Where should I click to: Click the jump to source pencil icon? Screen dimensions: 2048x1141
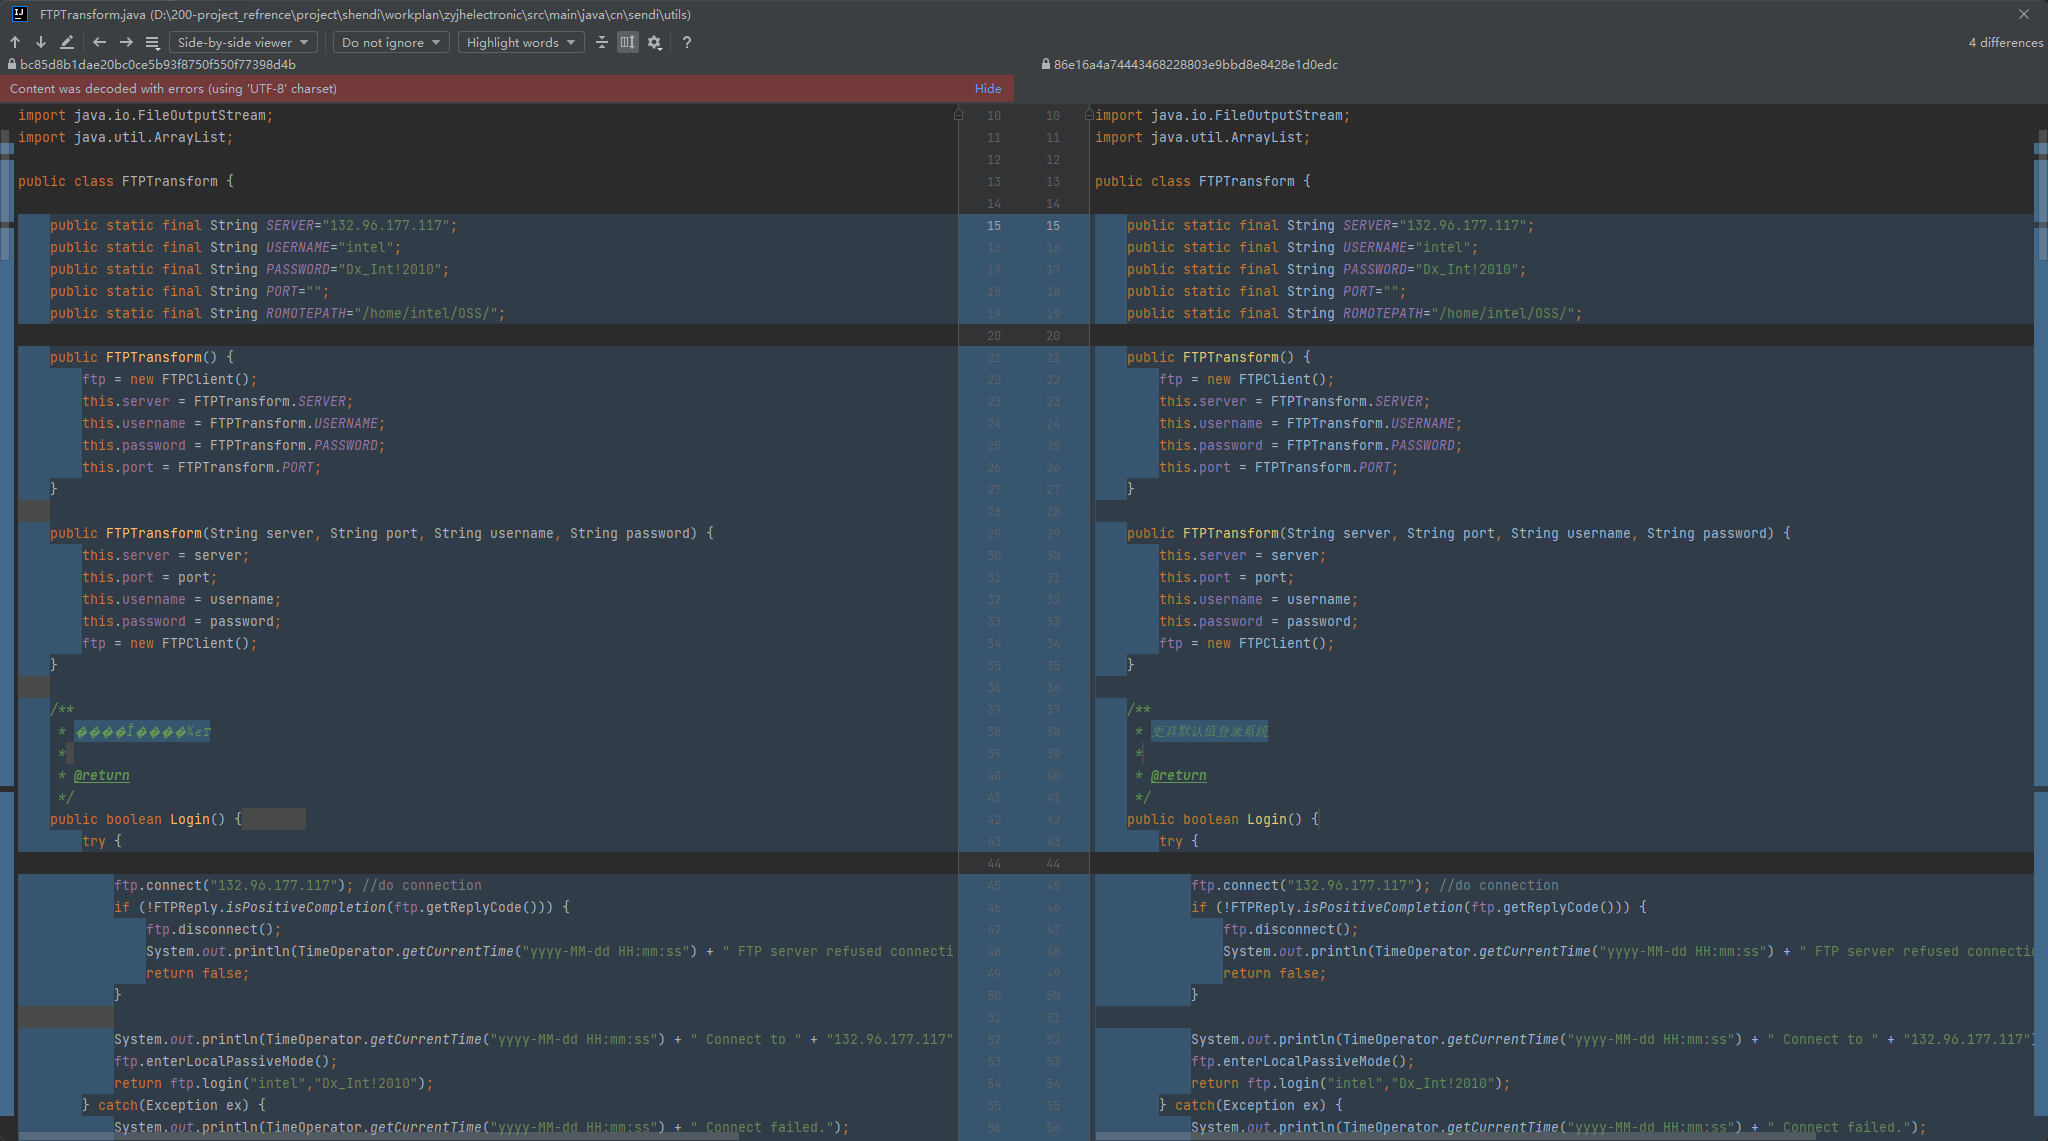pyautogui.click(x=67, y=42)
